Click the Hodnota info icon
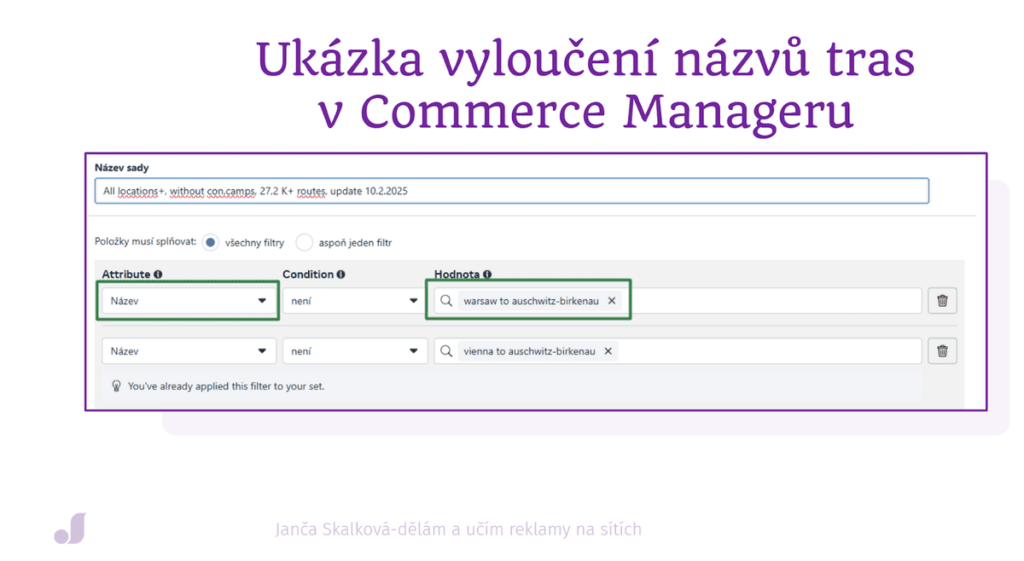 [x=487, y=274]
